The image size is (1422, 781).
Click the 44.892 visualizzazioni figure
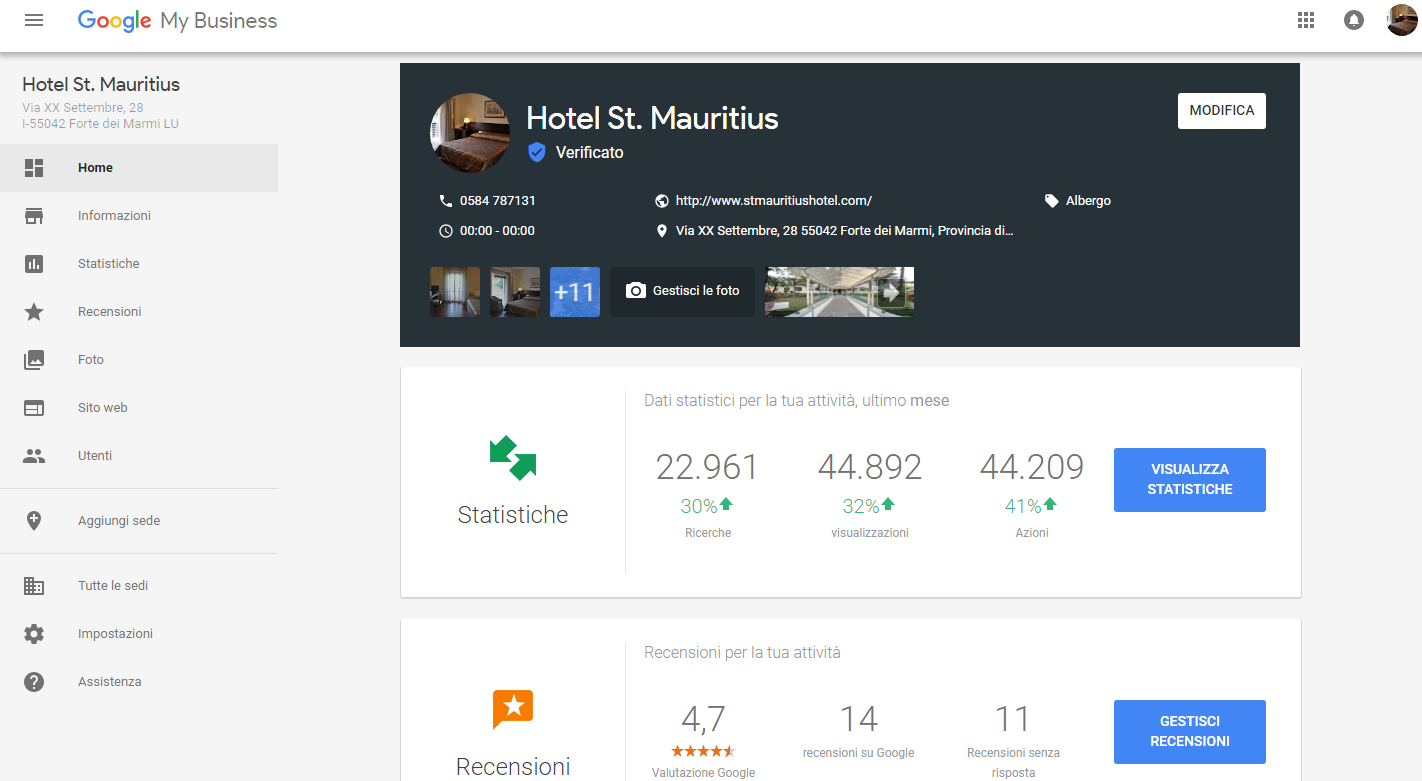[870, 467]
